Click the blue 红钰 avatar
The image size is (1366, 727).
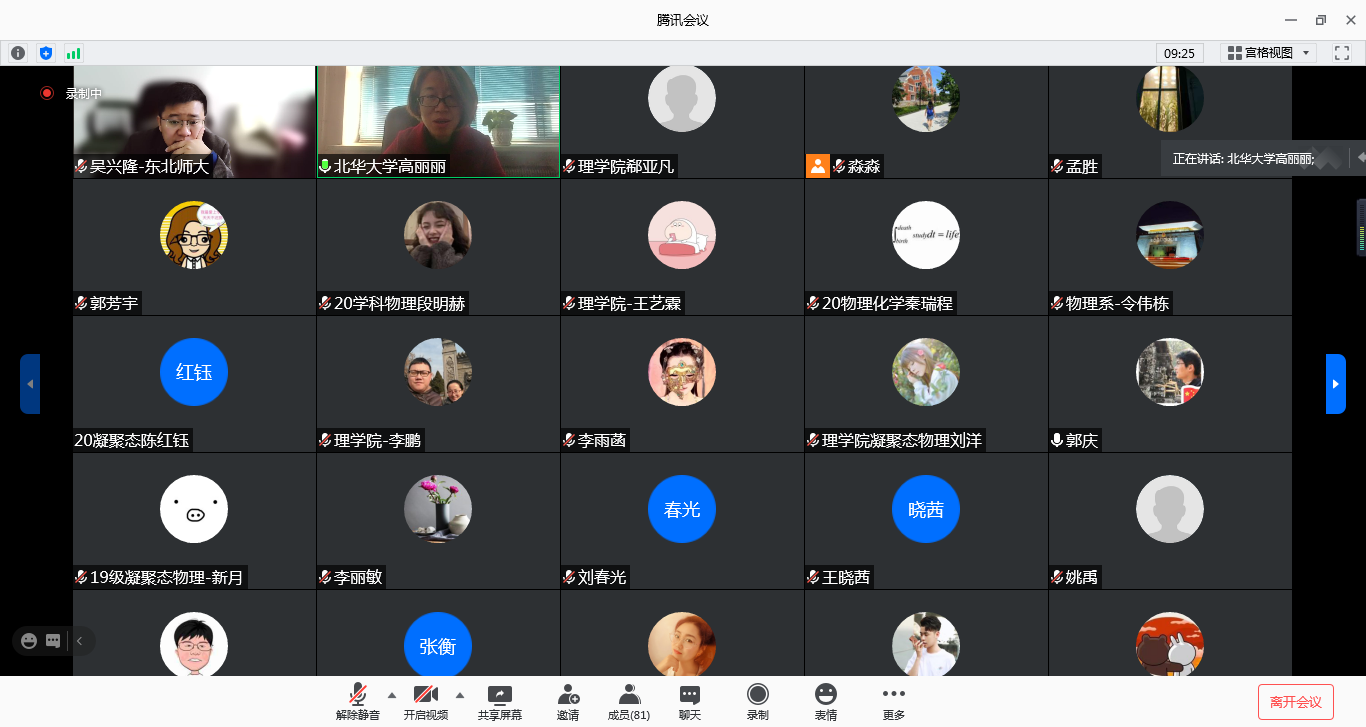pyautogui.click(x=194, y=372)
